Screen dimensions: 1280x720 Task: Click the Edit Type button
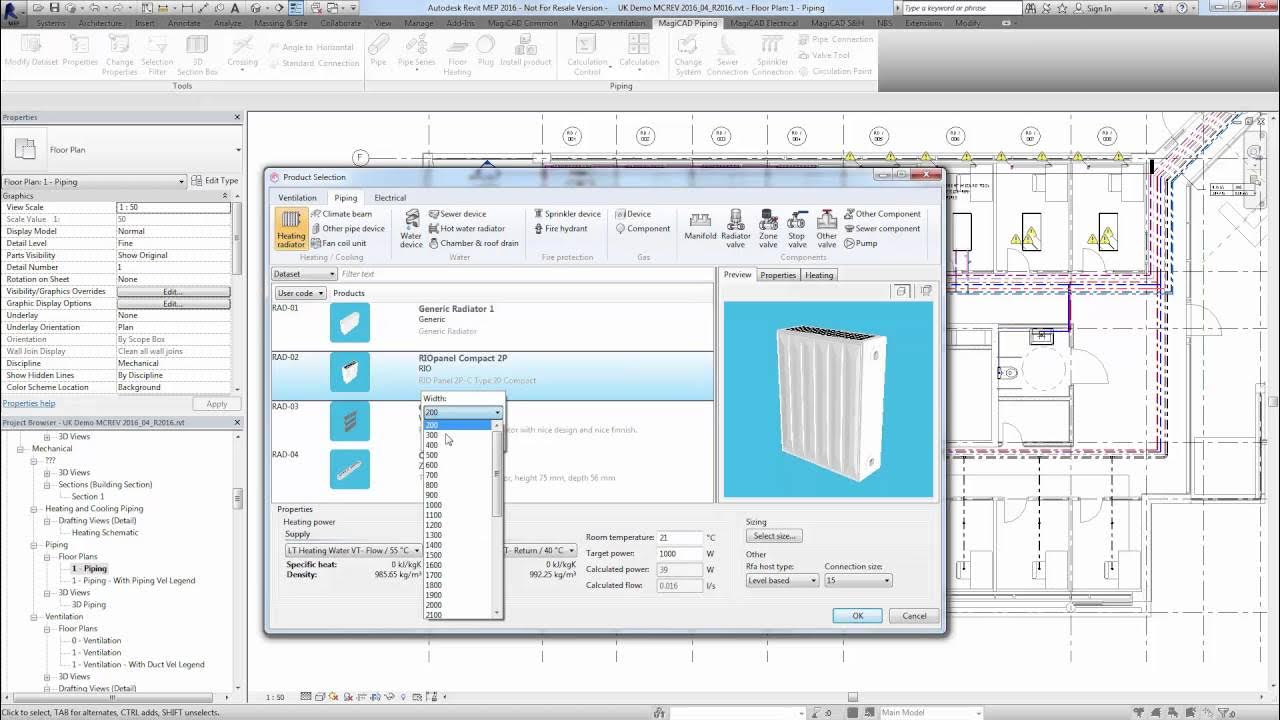(215, 181)
